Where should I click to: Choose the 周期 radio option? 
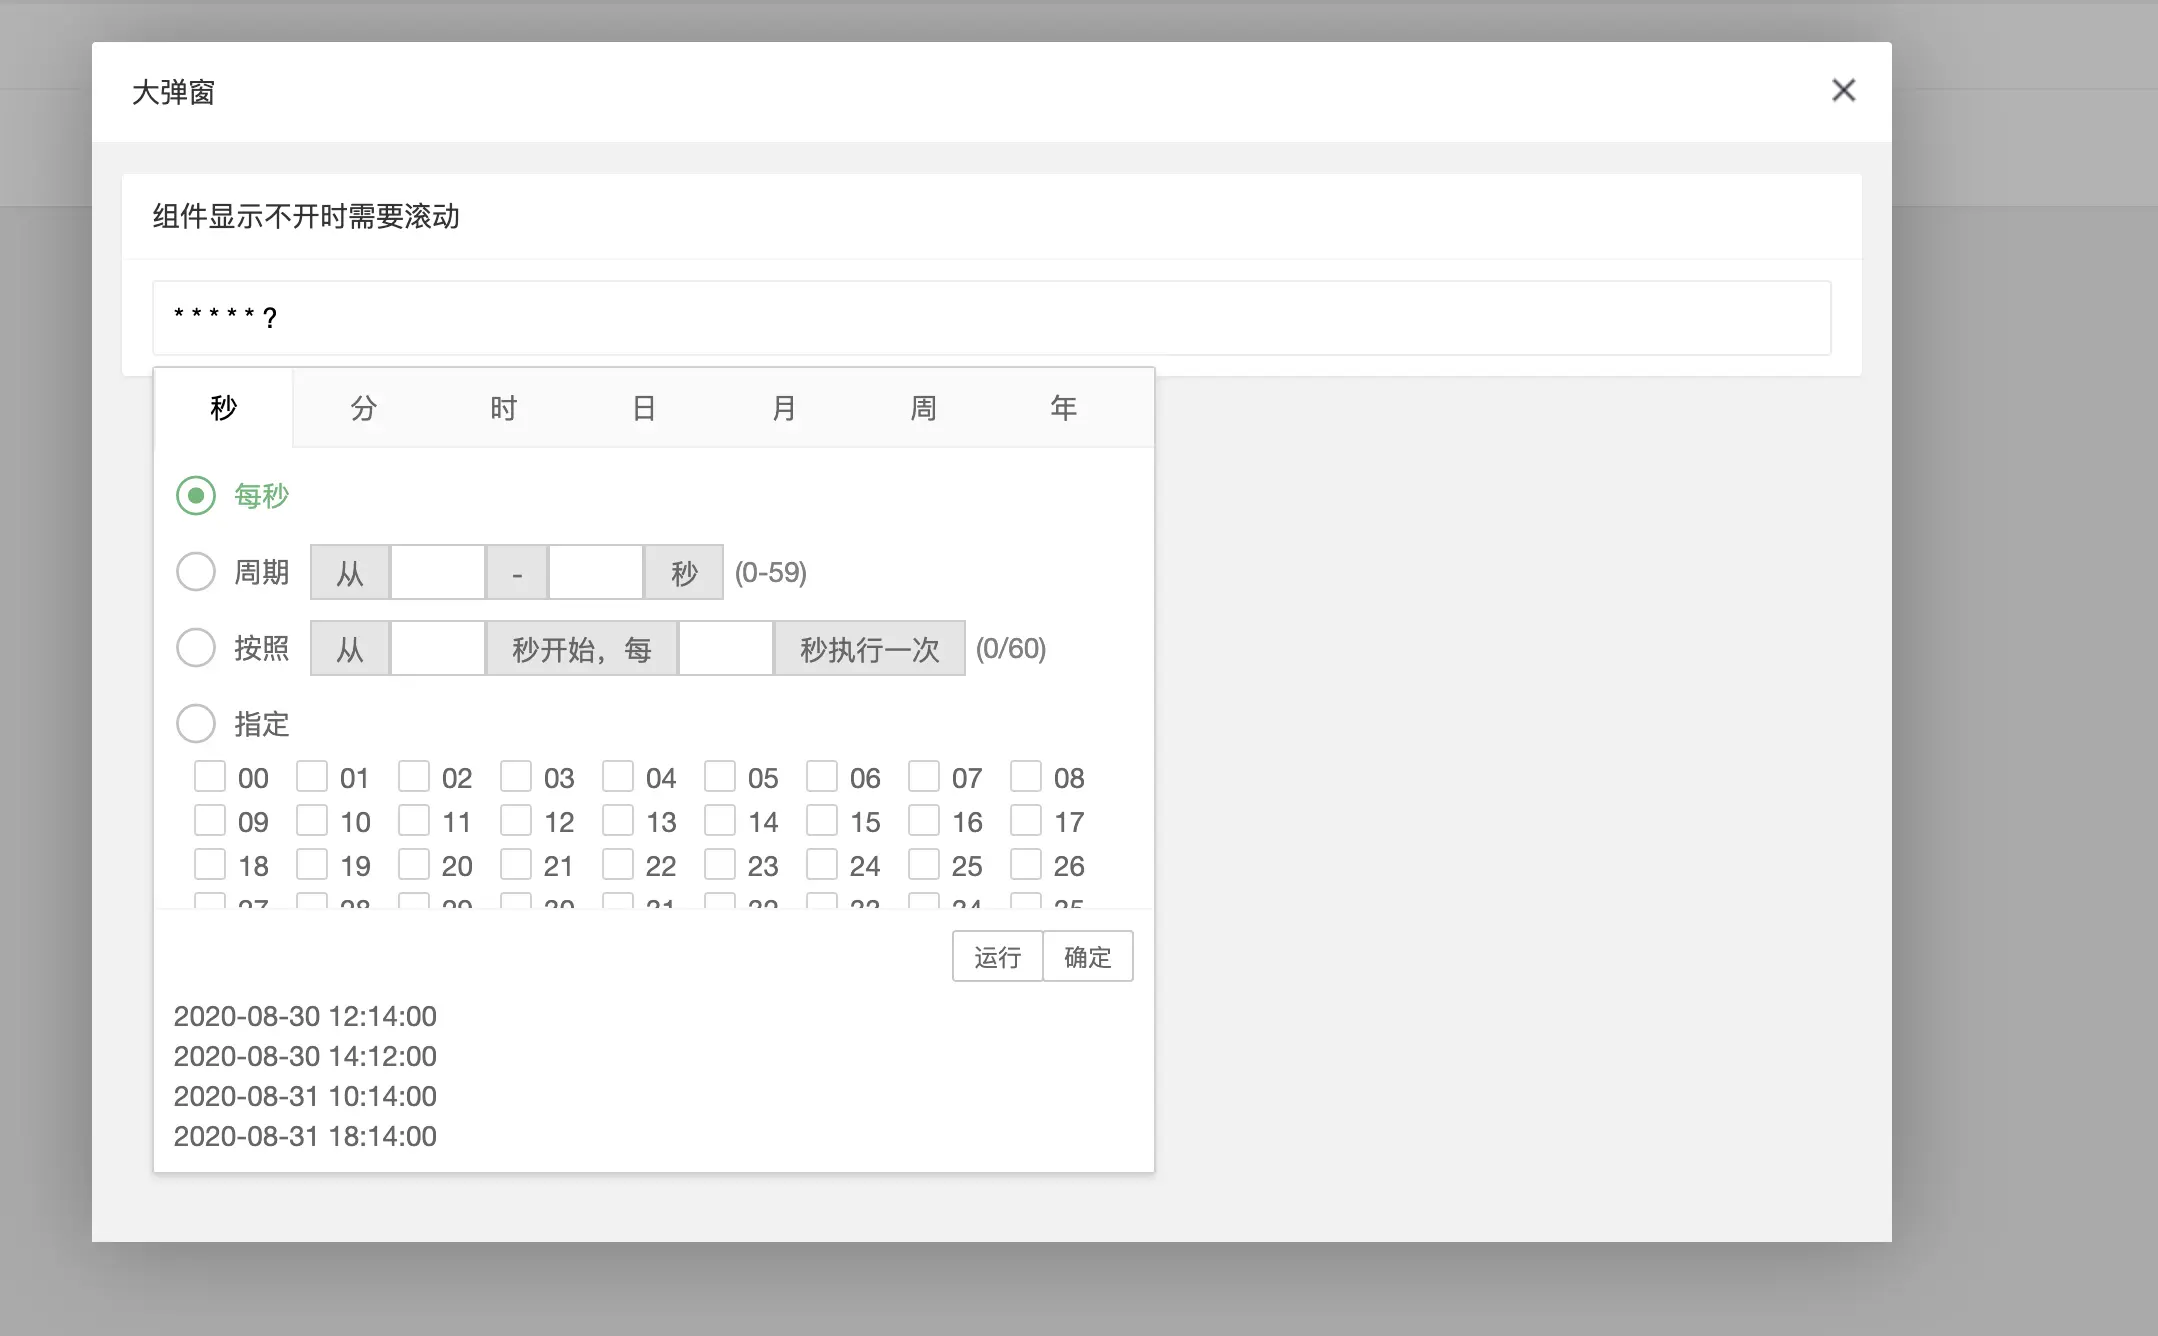[x=196, y=571]
